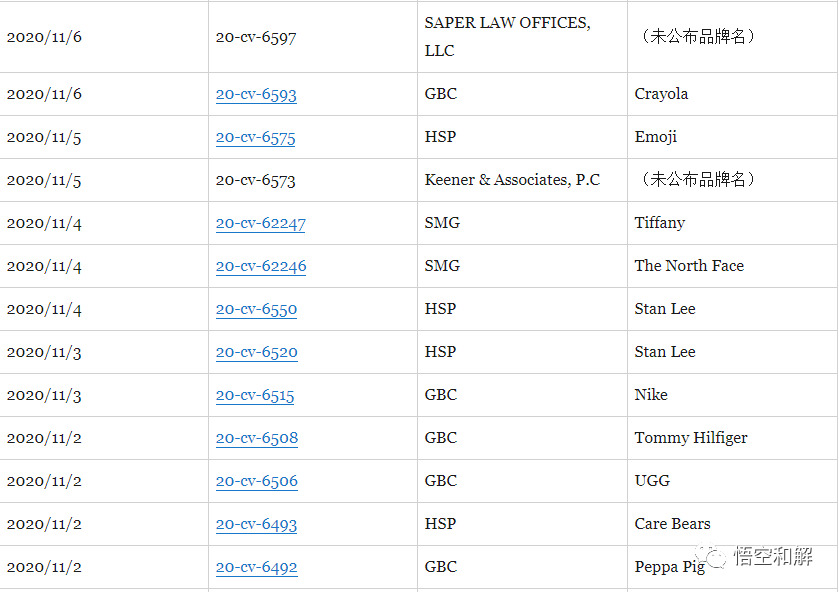The height and width of the screenshot is (592, 839).
Task: Open case link 20-cv-6520
Action: click(256, 352)
